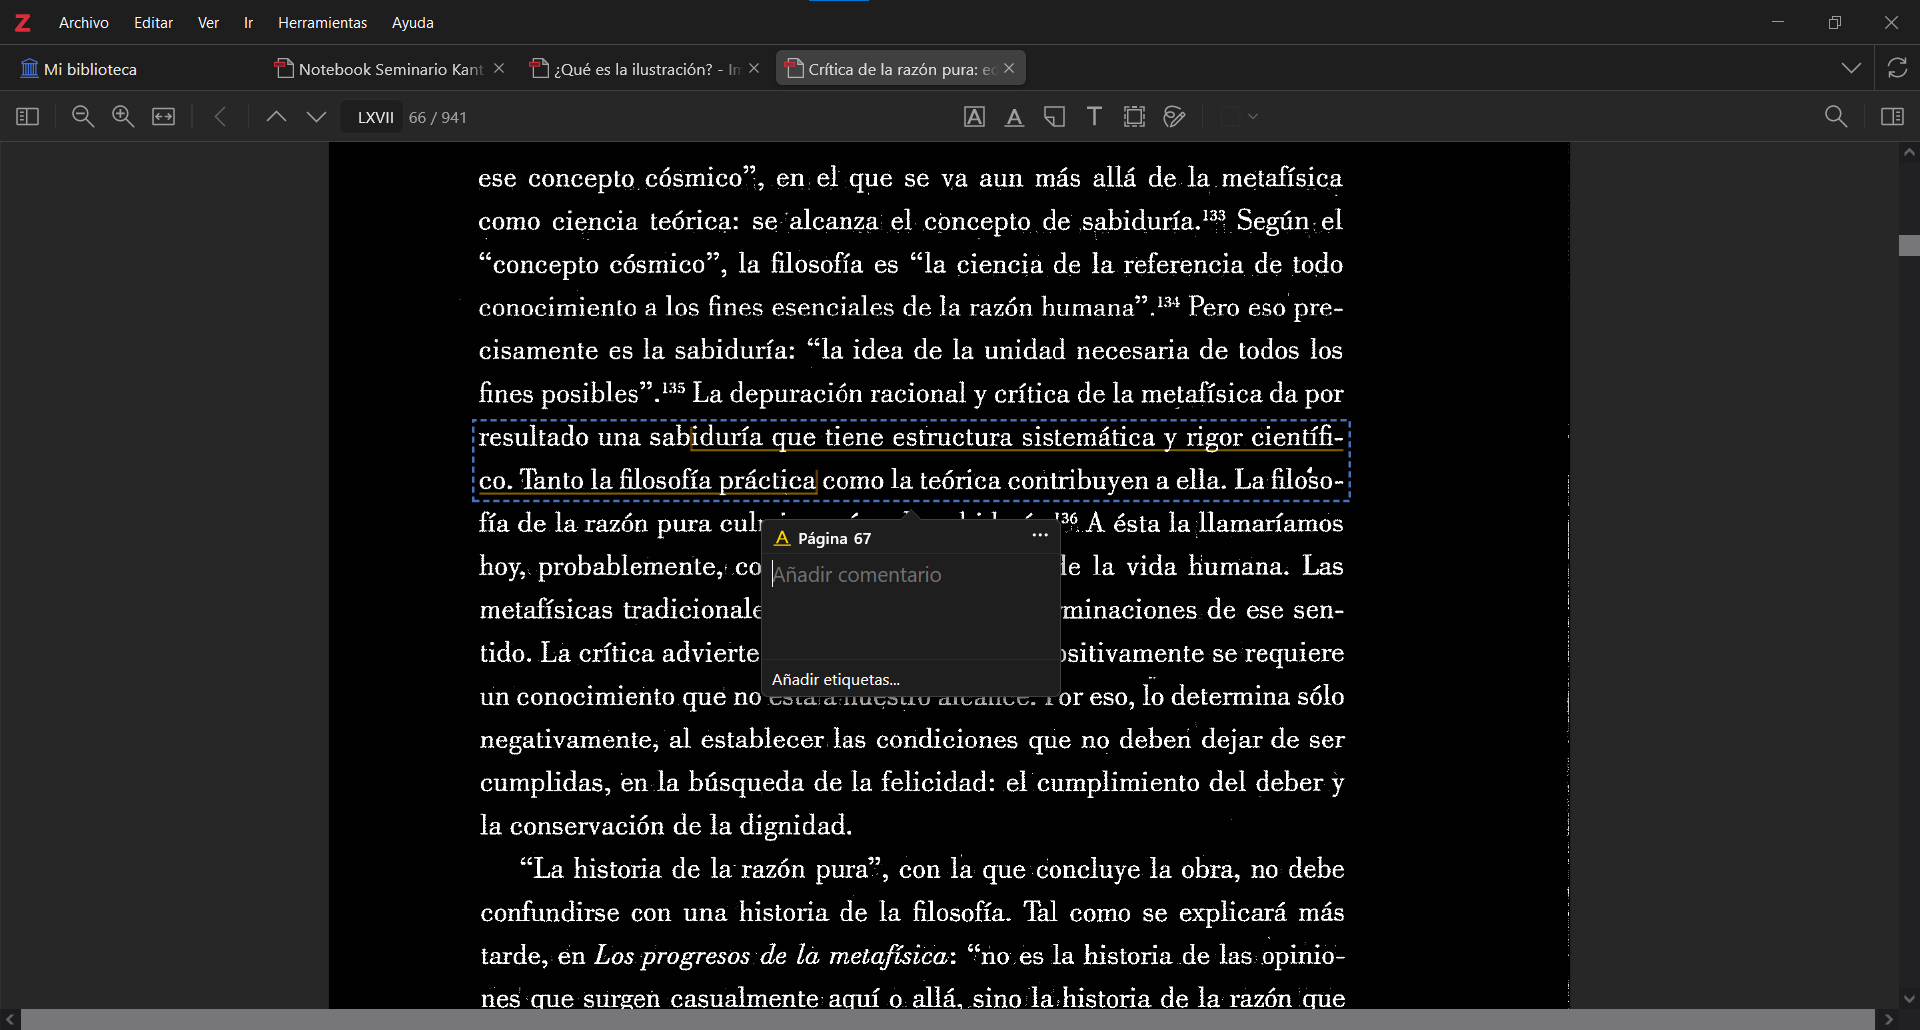Viewport: 1920px width, 1030px height.
Task: Zoom out of the PDF page
Action: [83, 117]
